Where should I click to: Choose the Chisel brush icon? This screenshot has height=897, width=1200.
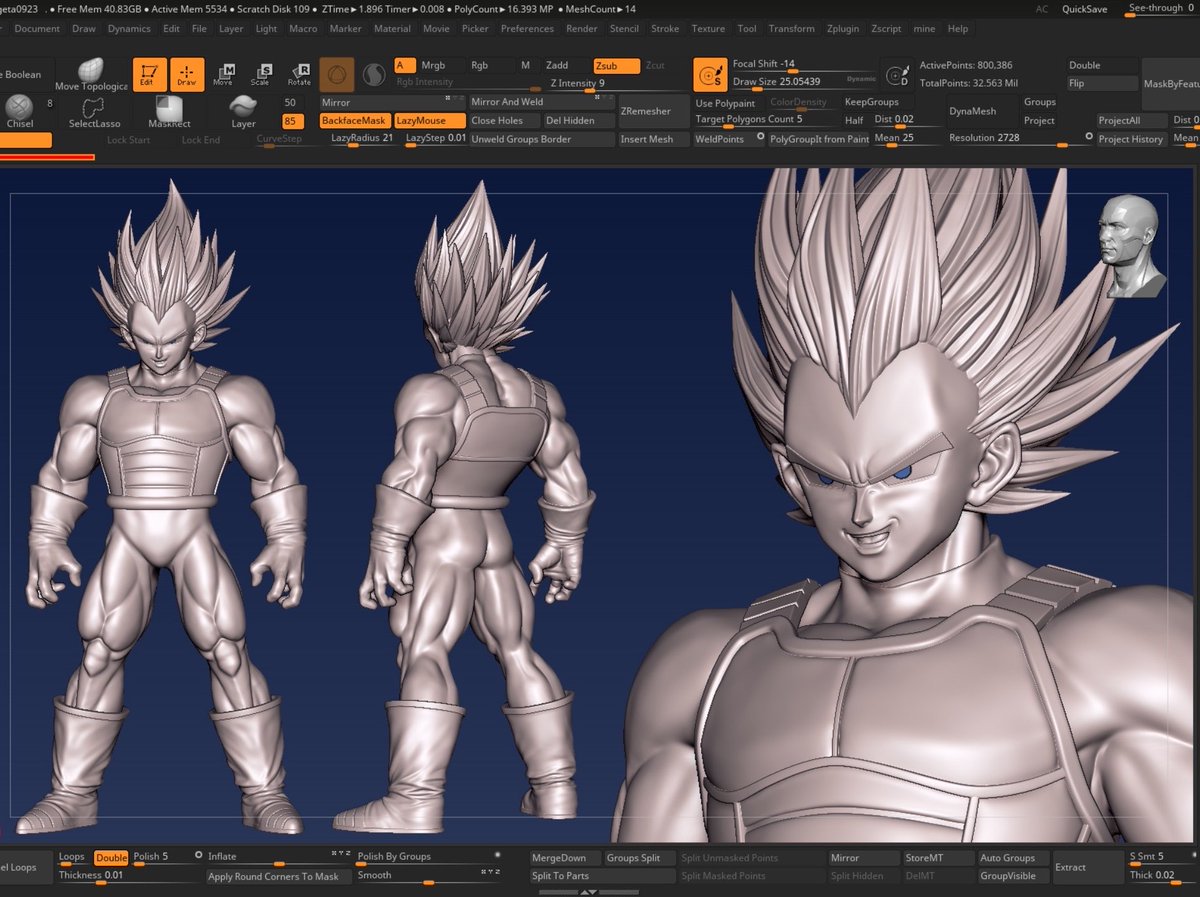[x=19, y=111]
